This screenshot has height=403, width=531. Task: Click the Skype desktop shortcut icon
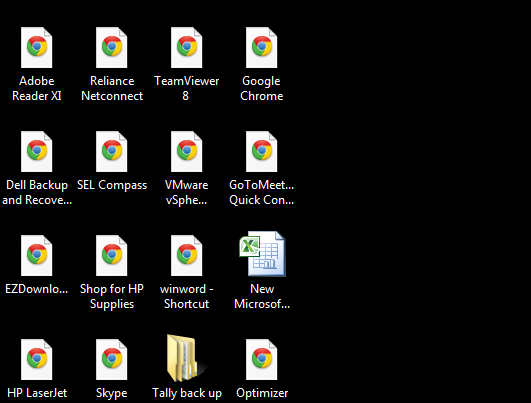click(112, 359)
